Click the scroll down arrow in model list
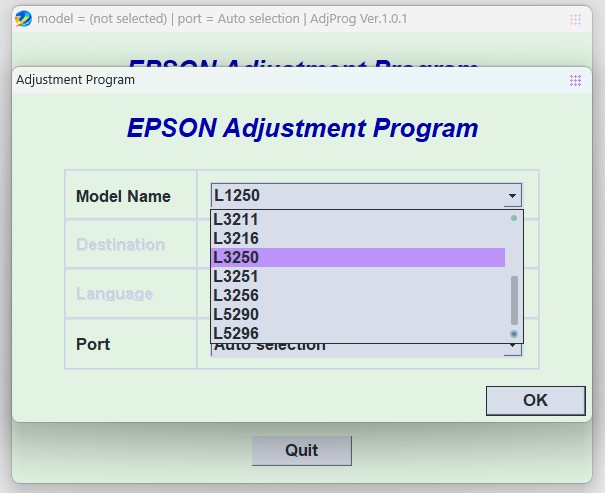The image size is (605, 493). 514,334
